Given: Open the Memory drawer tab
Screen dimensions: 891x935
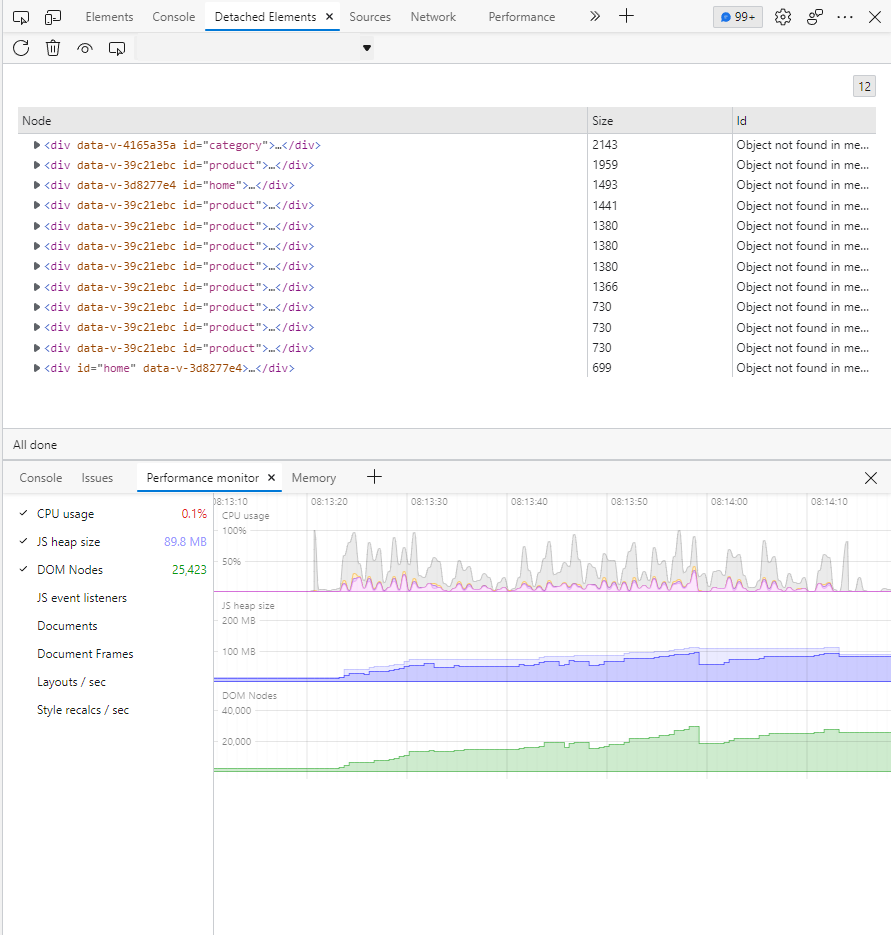Looking at the screenshot, I should 314,477.
